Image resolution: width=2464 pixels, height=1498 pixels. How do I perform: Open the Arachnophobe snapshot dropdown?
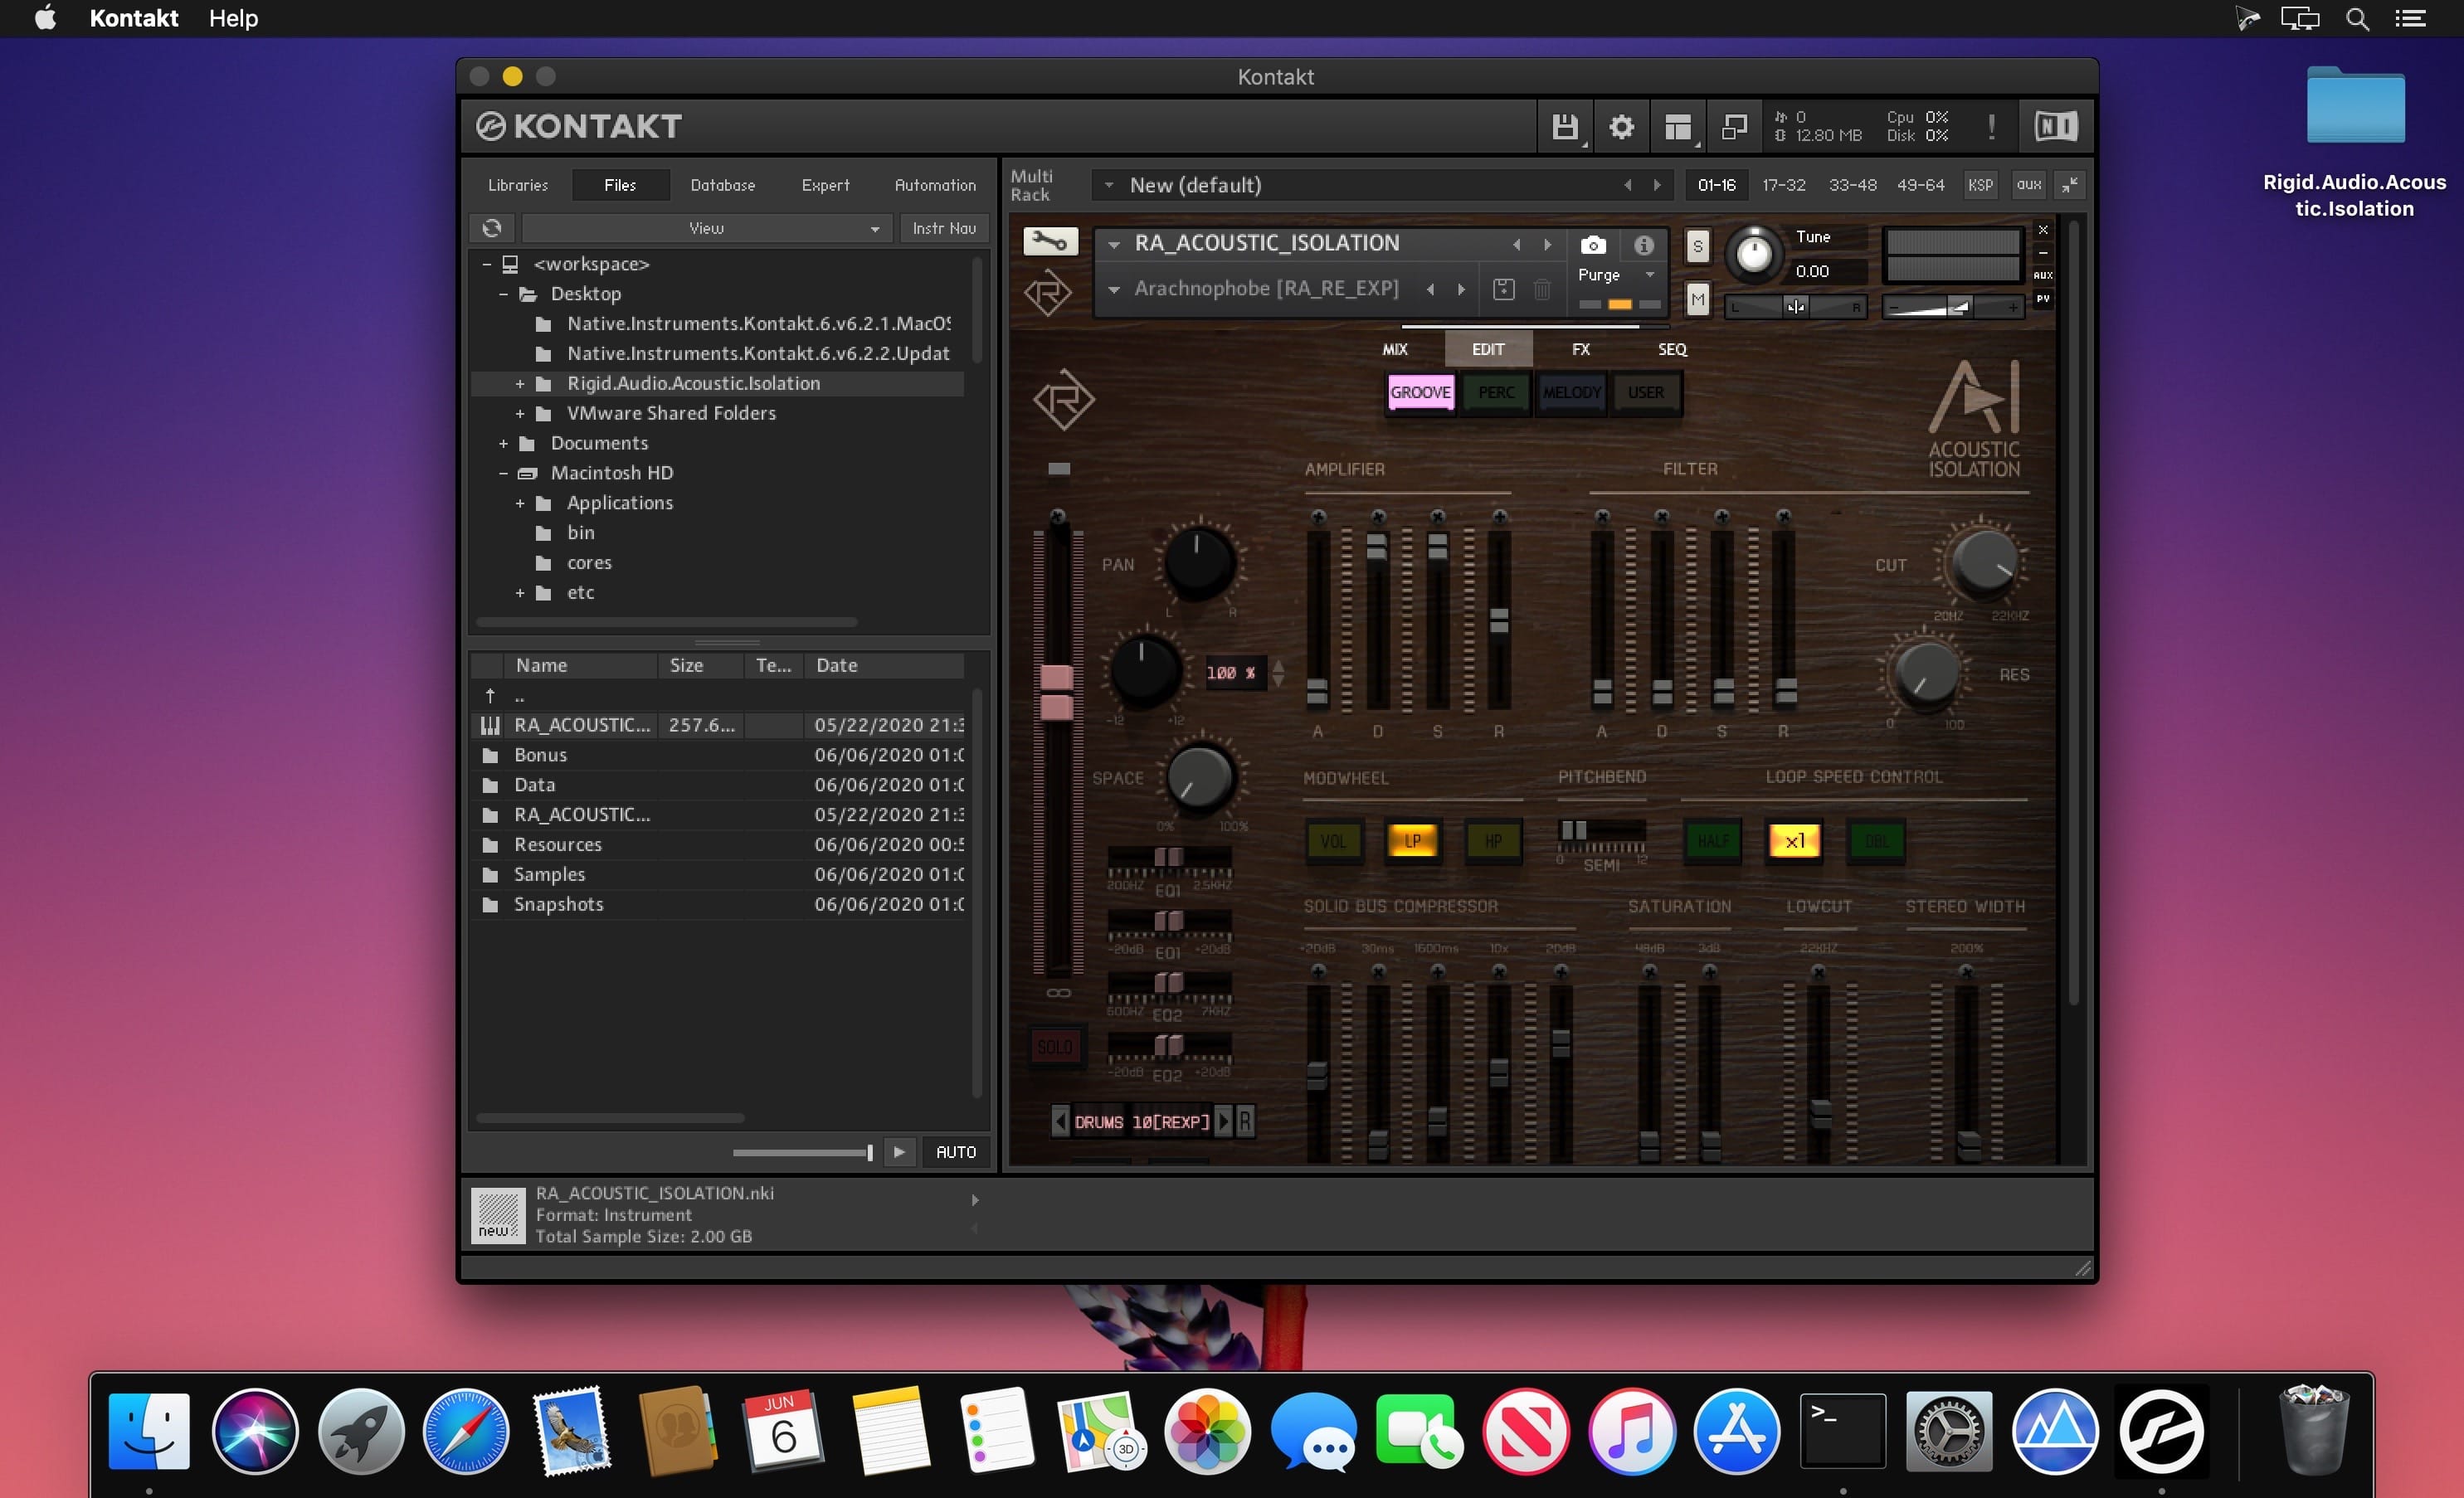pyautogui.click(x=1113, y=290)
